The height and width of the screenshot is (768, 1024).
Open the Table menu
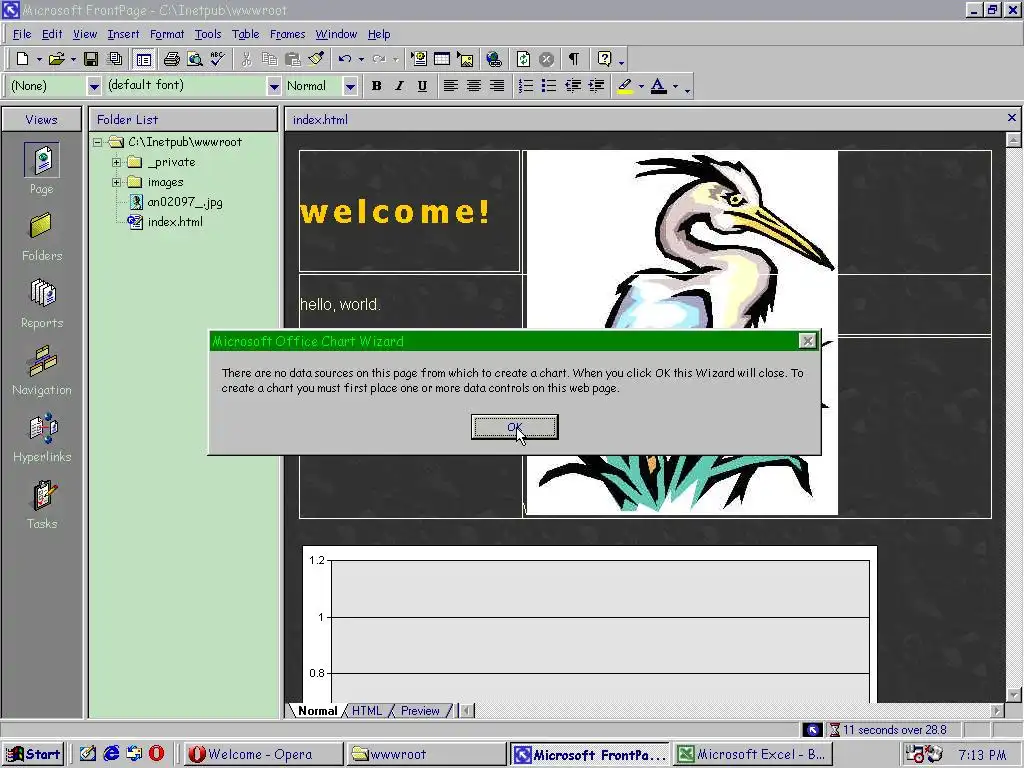pyautogui.click(x=246, y=34)
